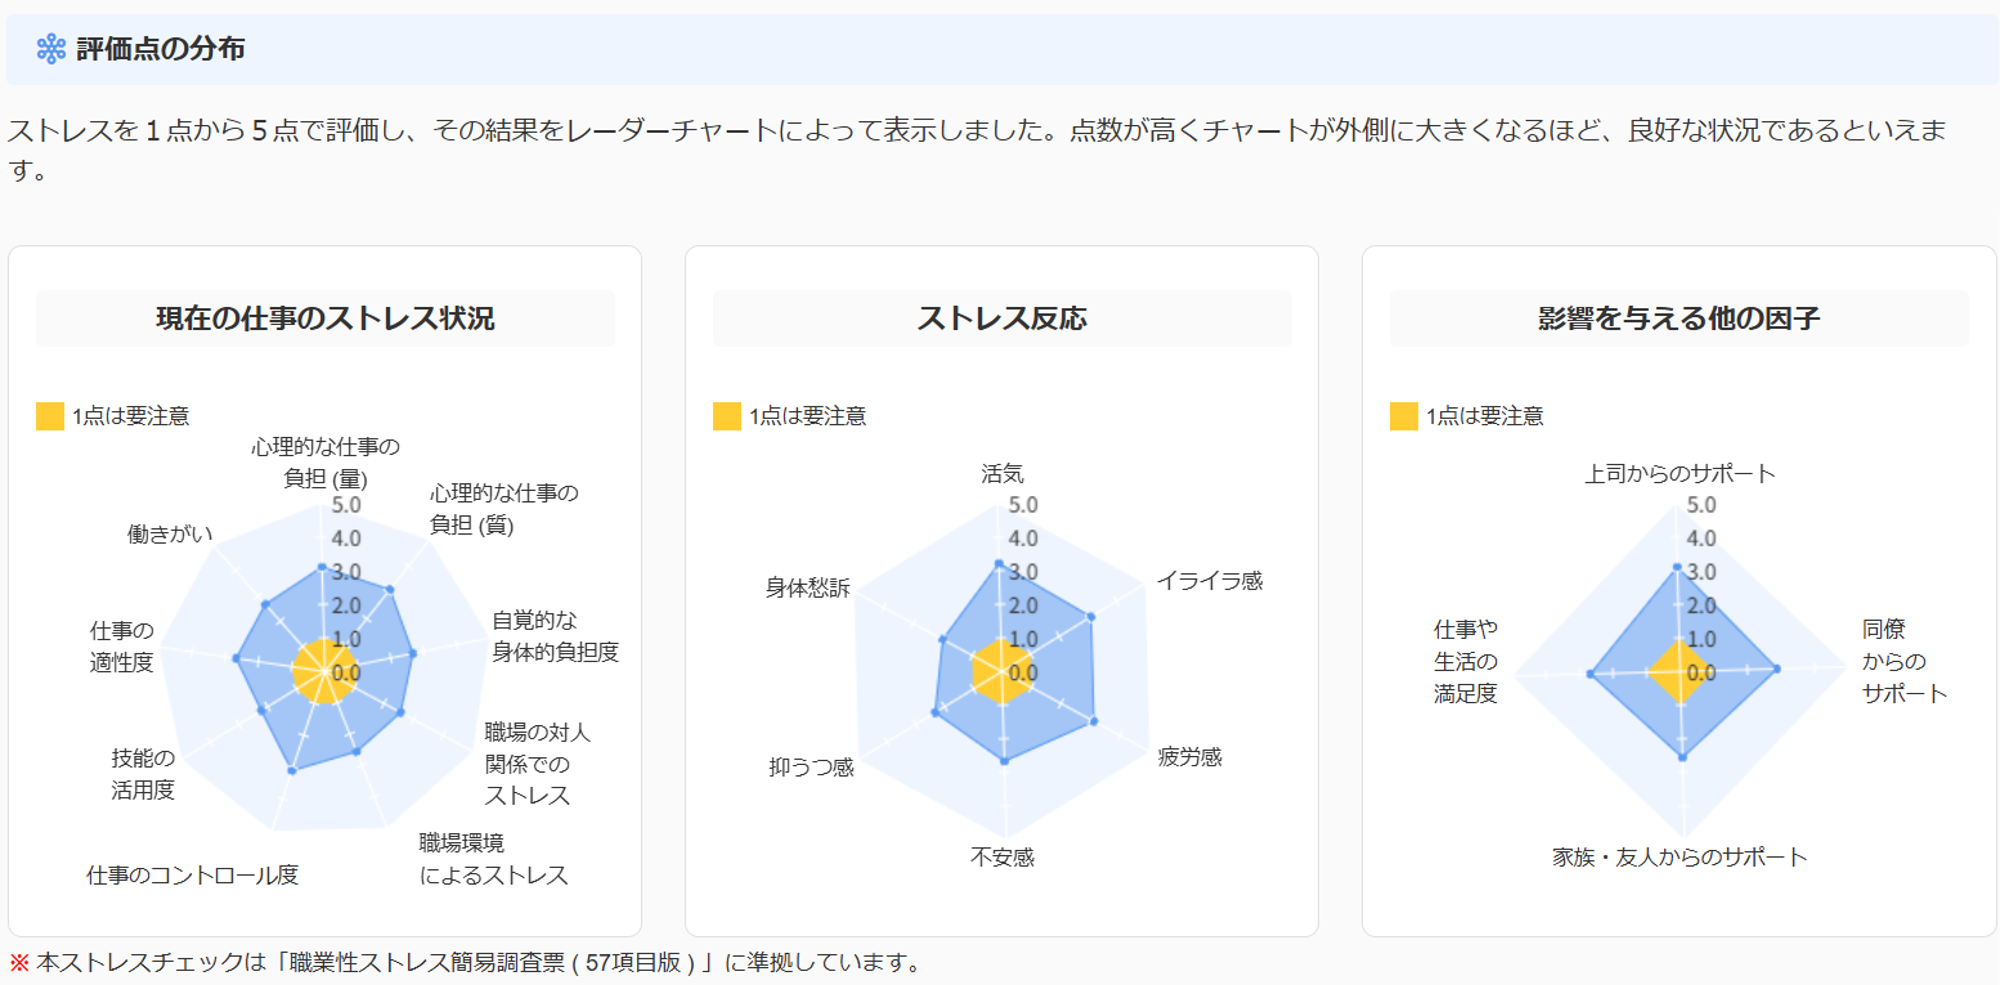Click yellow legend swatch in 現在の仕事のストレス状況 chart
Image resolution: width=2000 pixels, height=985 pixels.
click(50, 416)
